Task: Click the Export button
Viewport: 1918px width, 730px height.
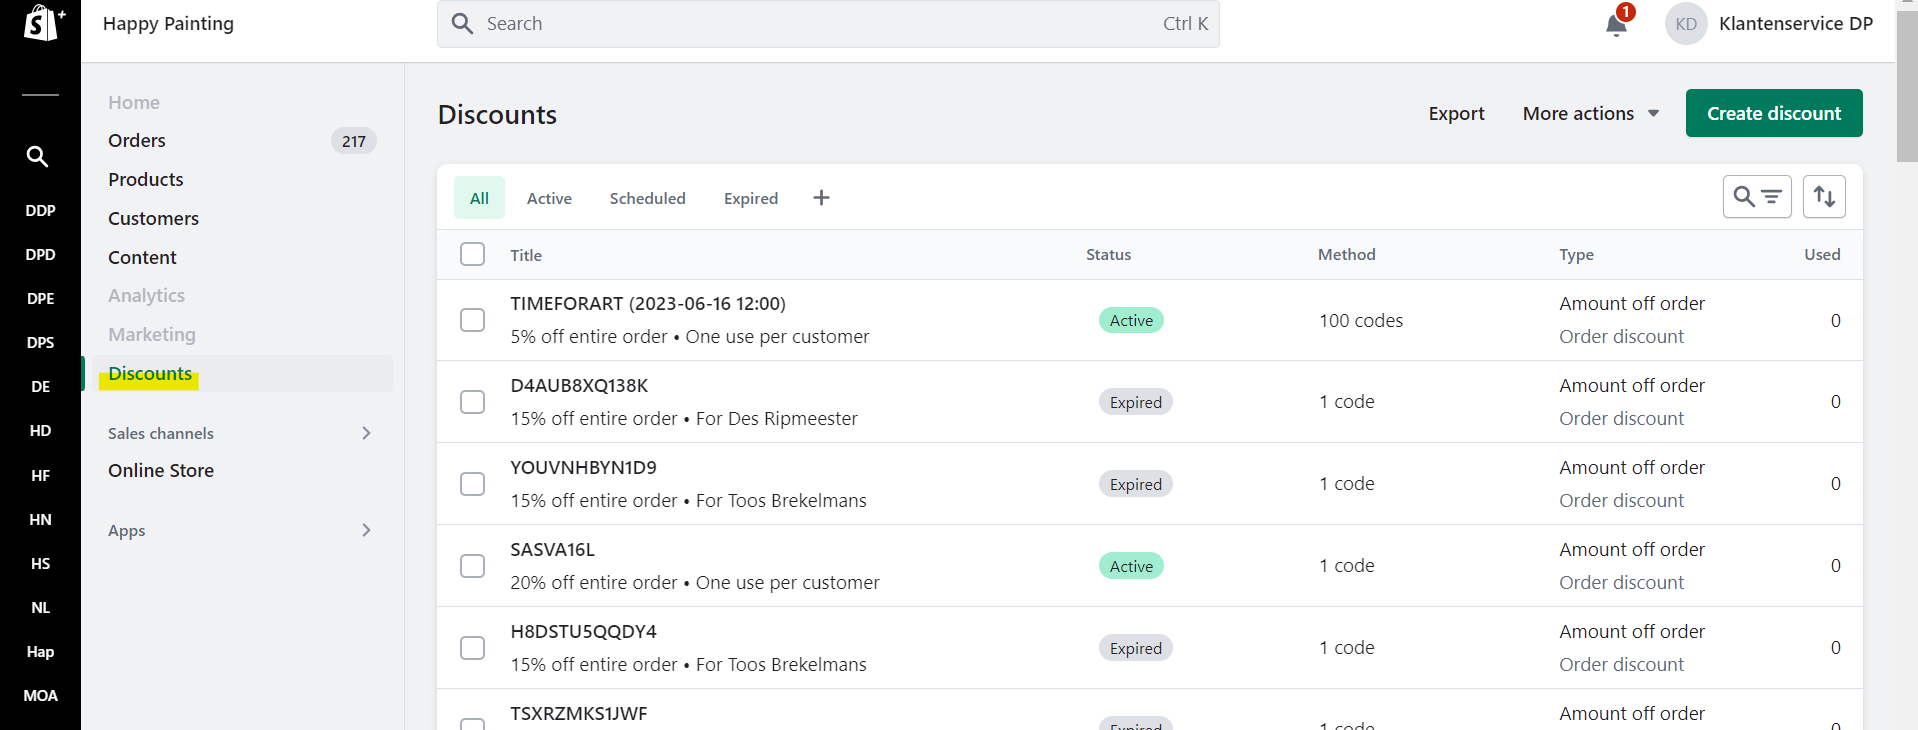Action: coord(1456,114)
